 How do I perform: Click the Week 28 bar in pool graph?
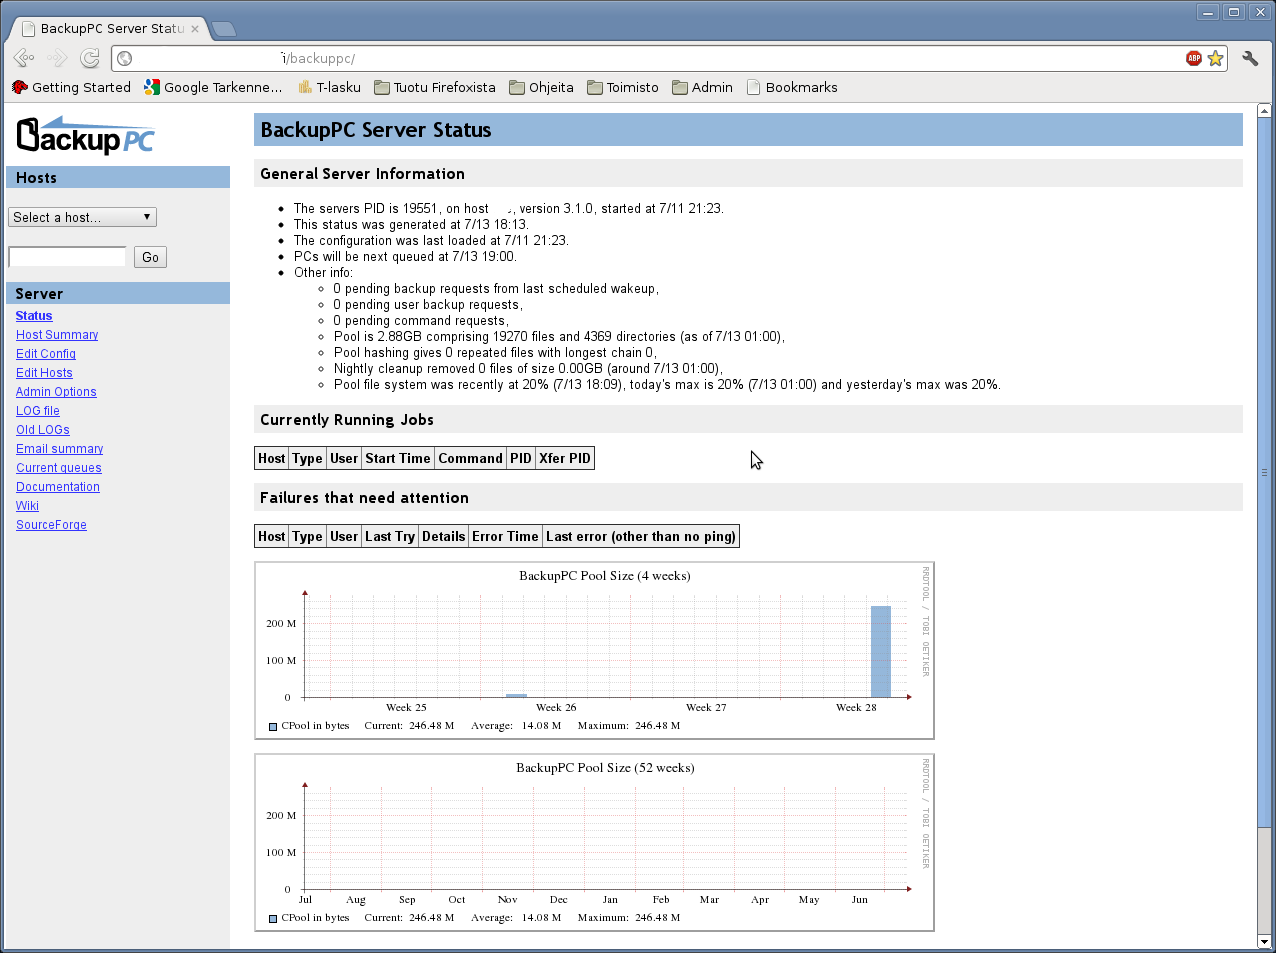click(x=881, y=652)
